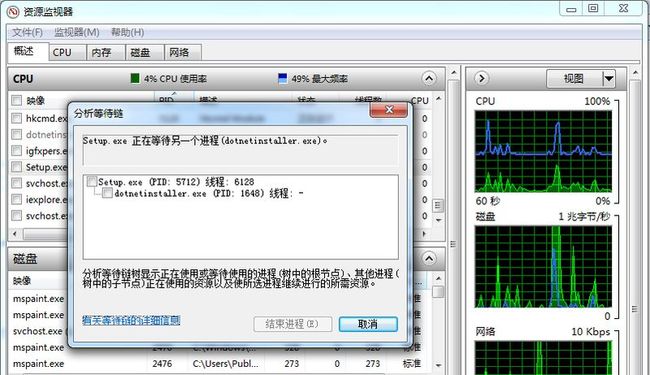Screen dimensions: 650x375
Task: Sort by the CPU column header
Action: click(x=419, y=100)
